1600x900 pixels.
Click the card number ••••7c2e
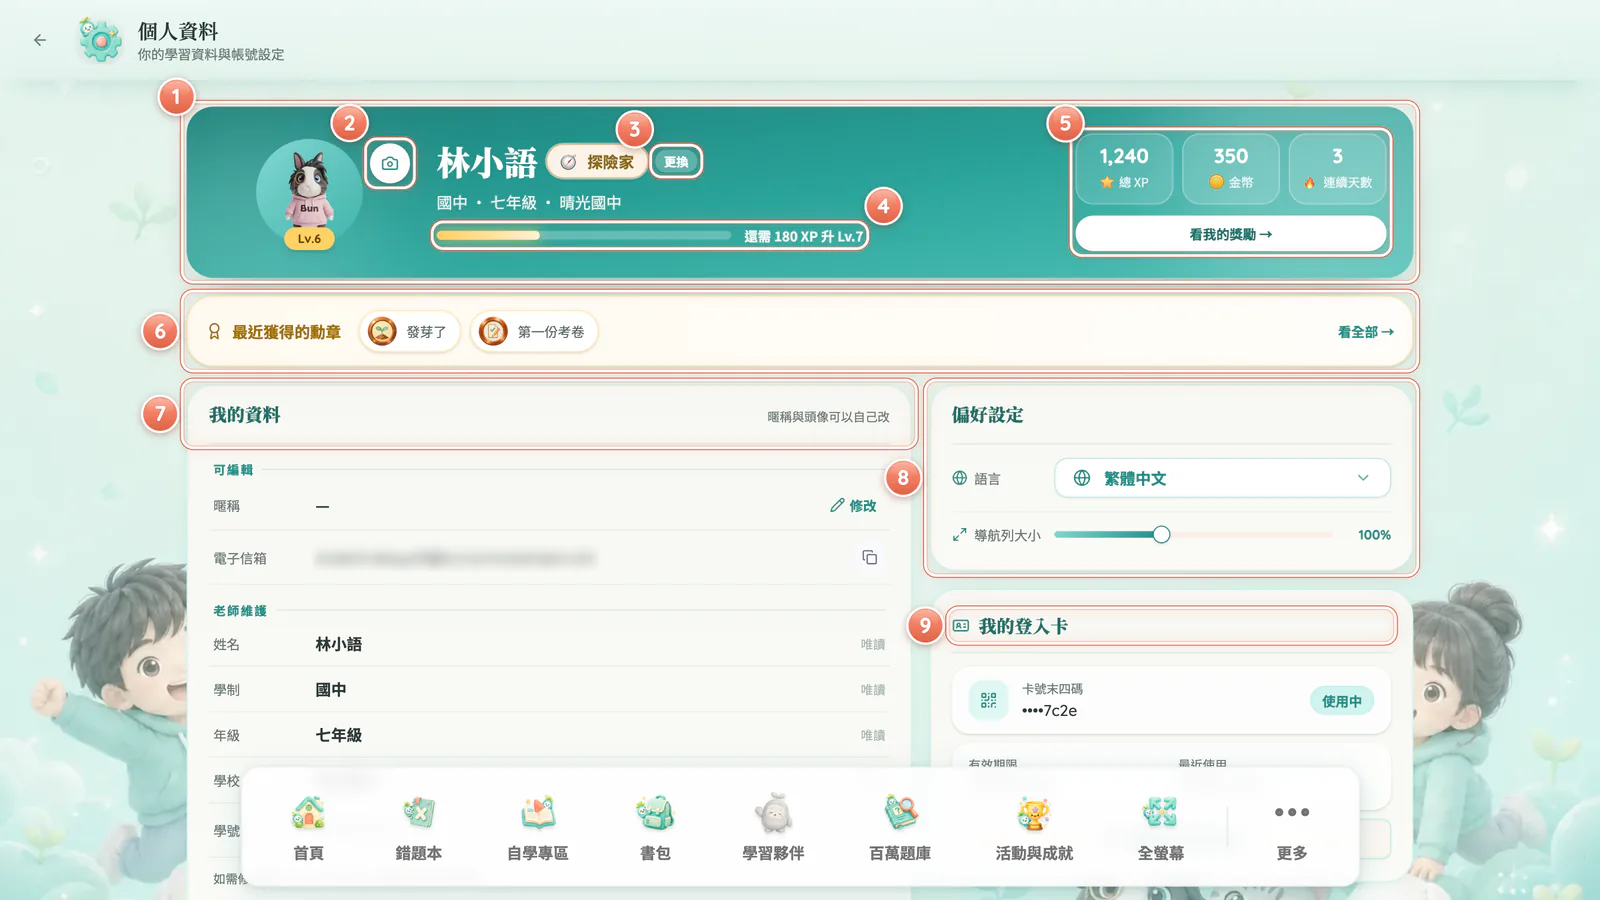[x=1049, y=711]
